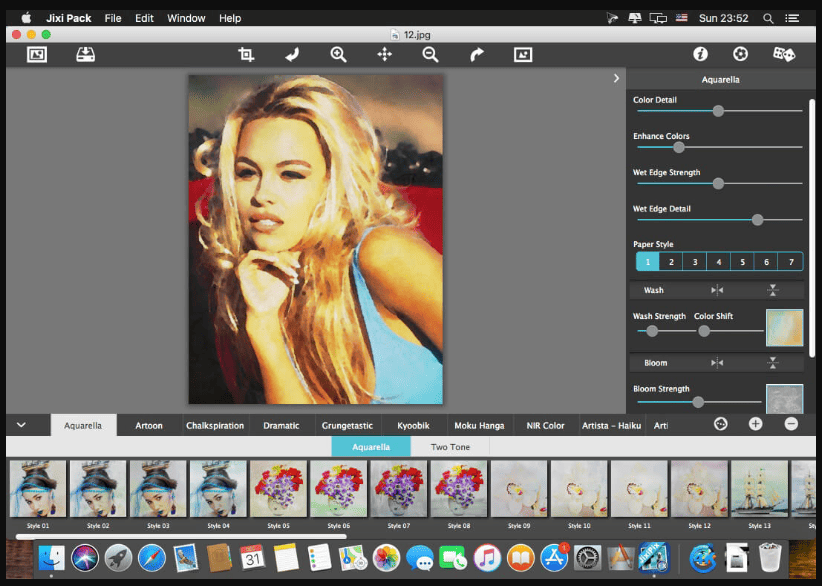The height and width of the screenshot is (586, 822).
Task: Click the fit image to window icon
Action: click(x=523, y=55)
